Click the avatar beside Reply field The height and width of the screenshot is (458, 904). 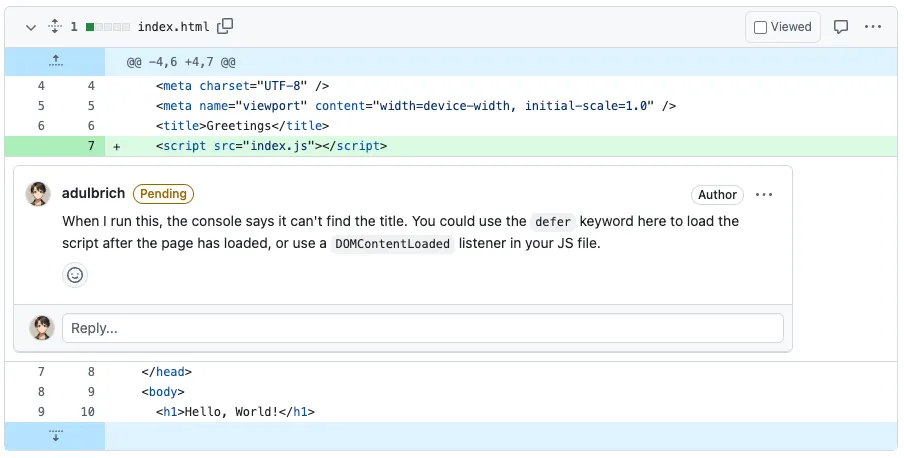42,328
